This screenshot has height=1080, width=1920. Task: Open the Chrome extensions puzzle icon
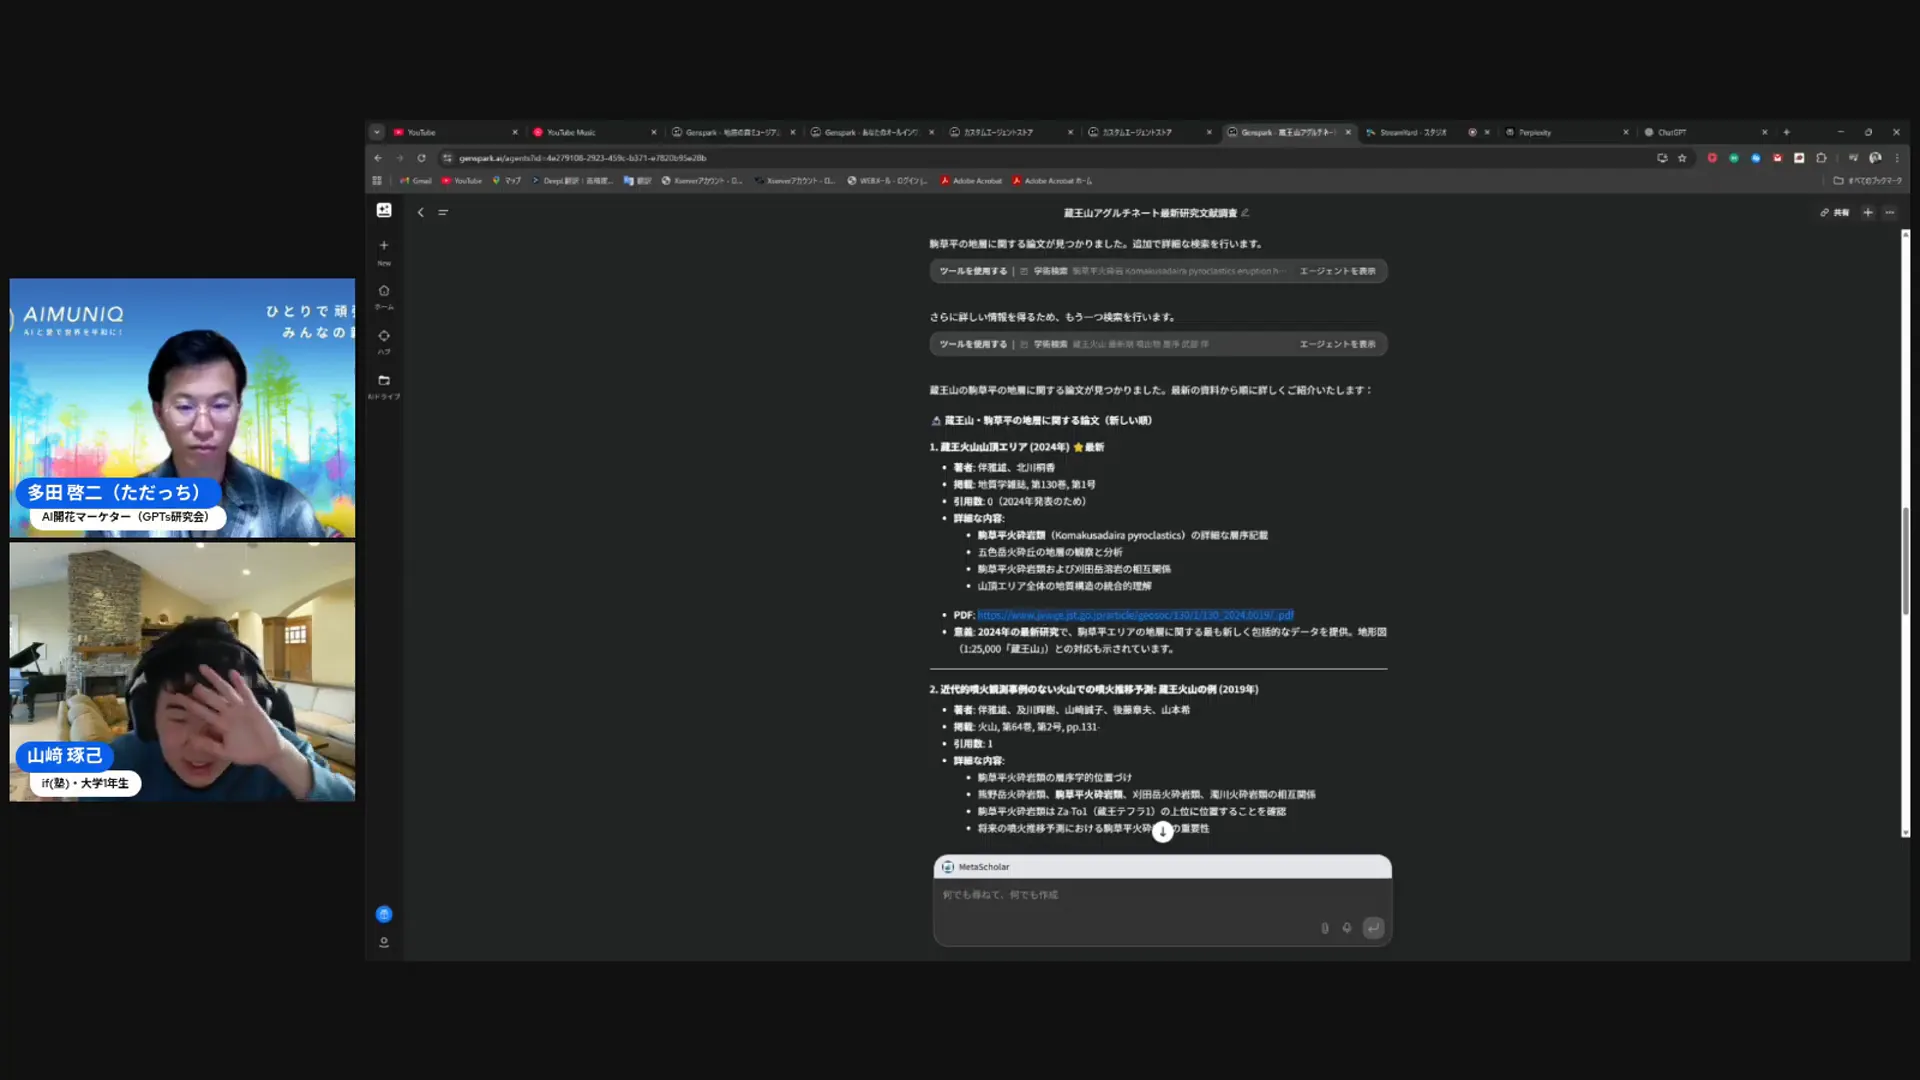click(x=1821, y=158)
